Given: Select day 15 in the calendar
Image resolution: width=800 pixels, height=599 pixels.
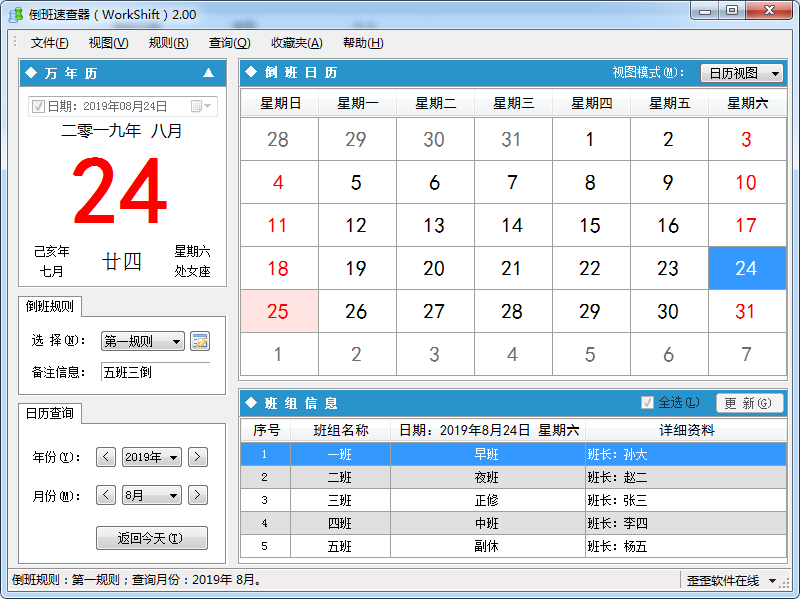Looking at the screenshot, I should coord(591,226).
